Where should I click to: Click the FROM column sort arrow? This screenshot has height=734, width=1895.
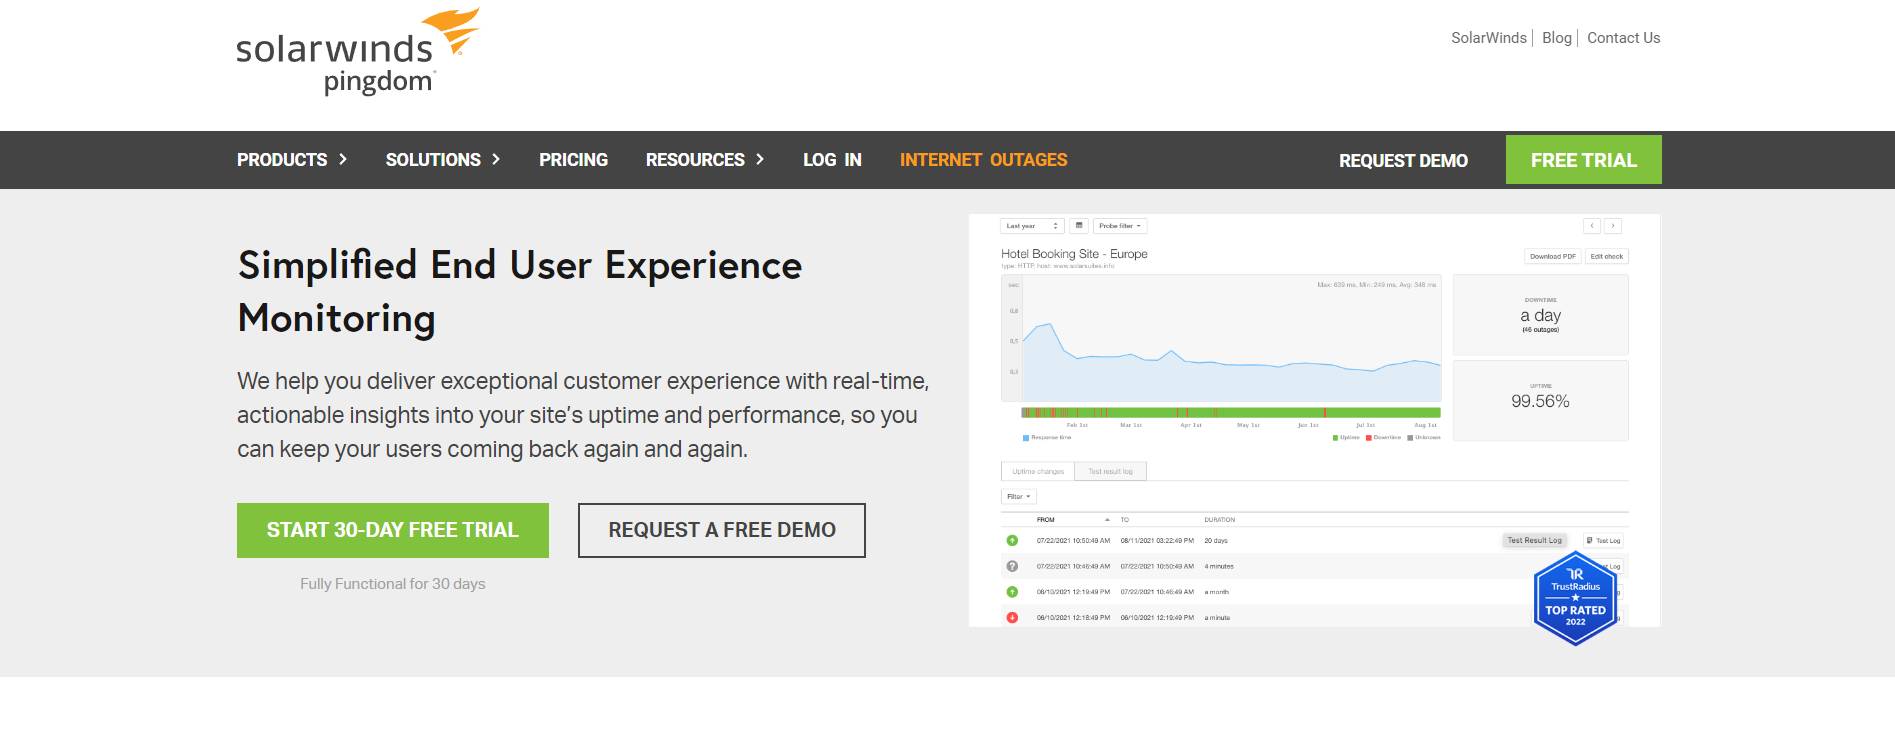point(1107,520)
